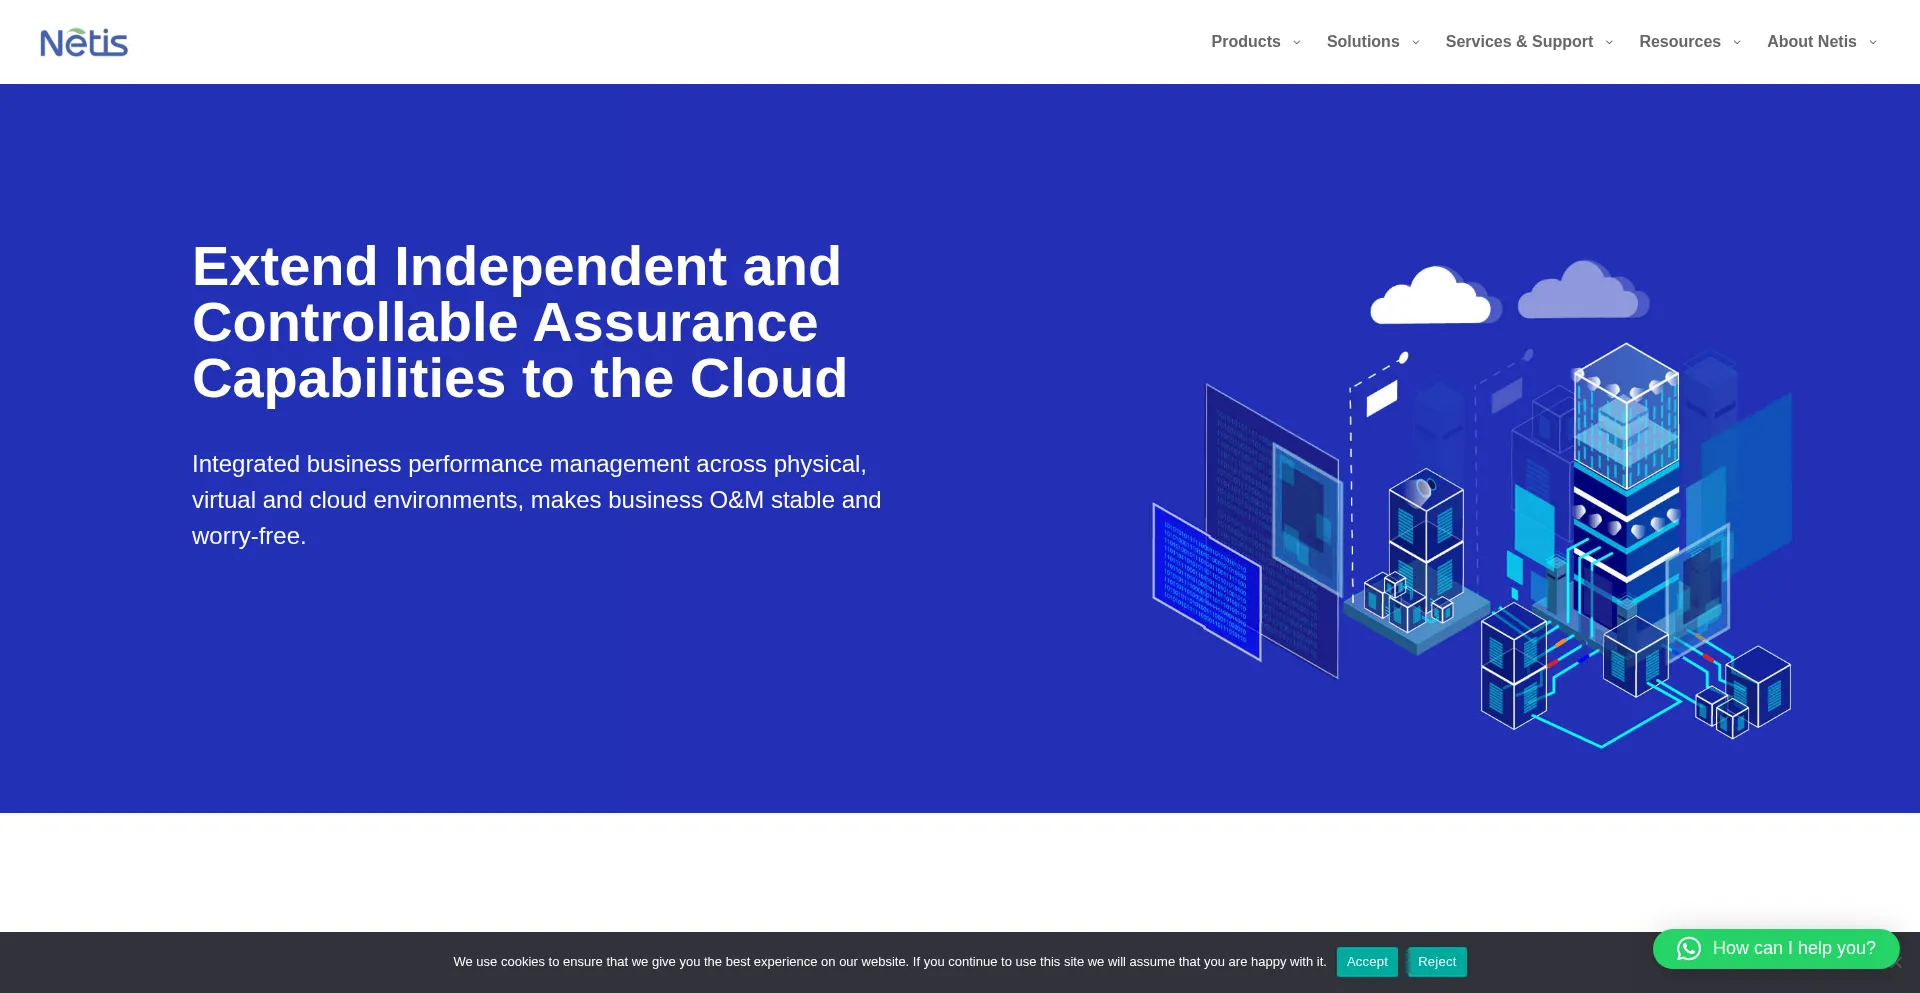The image size is (1920, 993).
Task: Open the Solutions menu
Action: (1362, 42)
